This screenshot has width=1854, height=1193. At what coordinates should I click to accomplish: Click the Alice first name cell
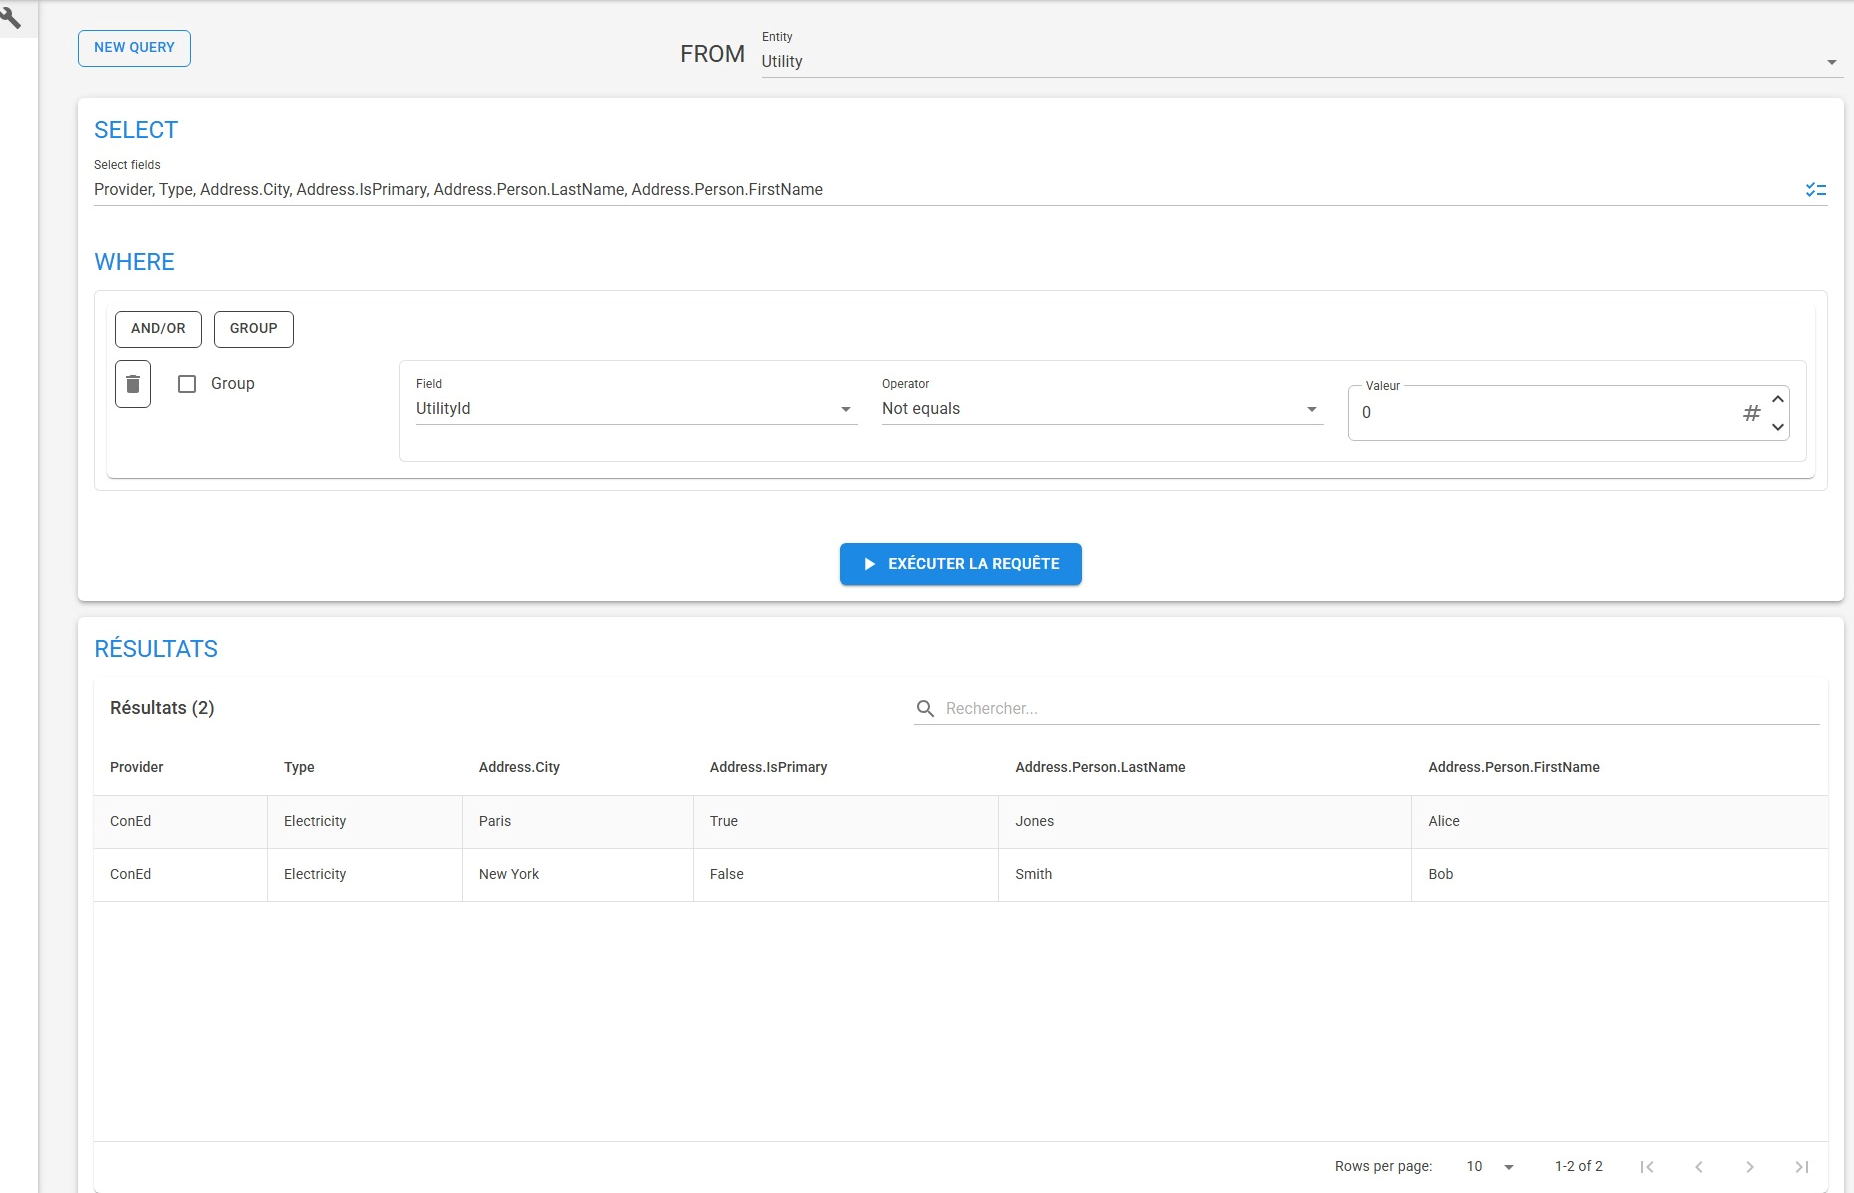[1620, 821]
